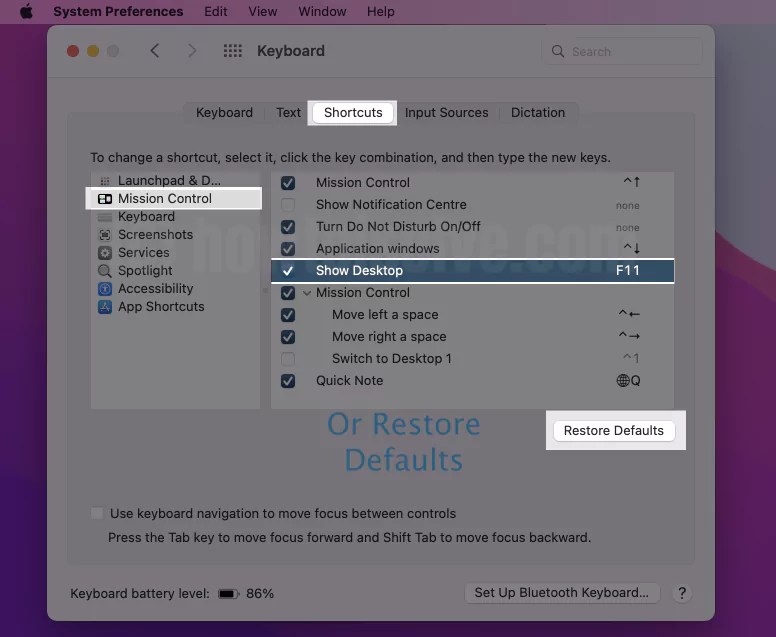Click the 'Application windows' row label
Image resolution: width=776 pixels, height=637 pixels.
(378, 248)
